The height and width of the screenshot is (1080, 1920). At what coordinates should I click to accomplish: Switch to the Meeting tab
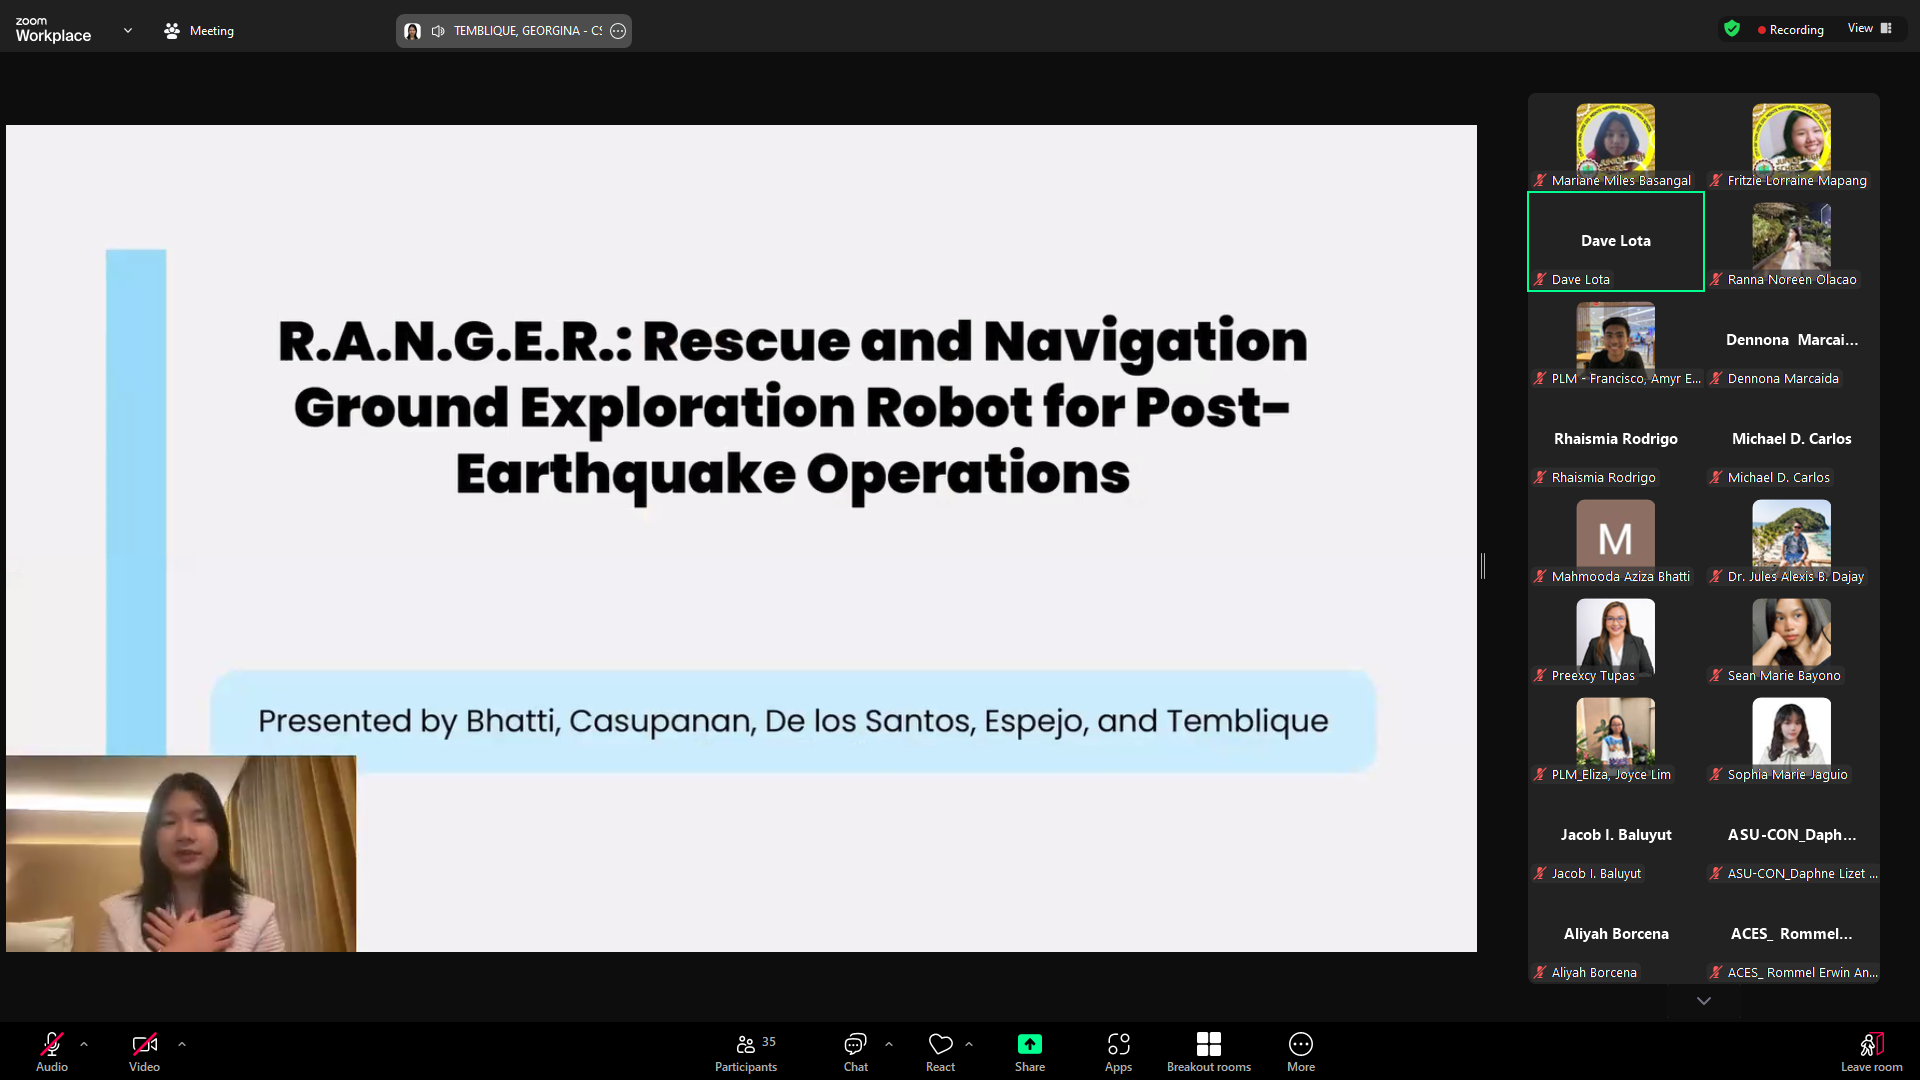click(199, 31)
